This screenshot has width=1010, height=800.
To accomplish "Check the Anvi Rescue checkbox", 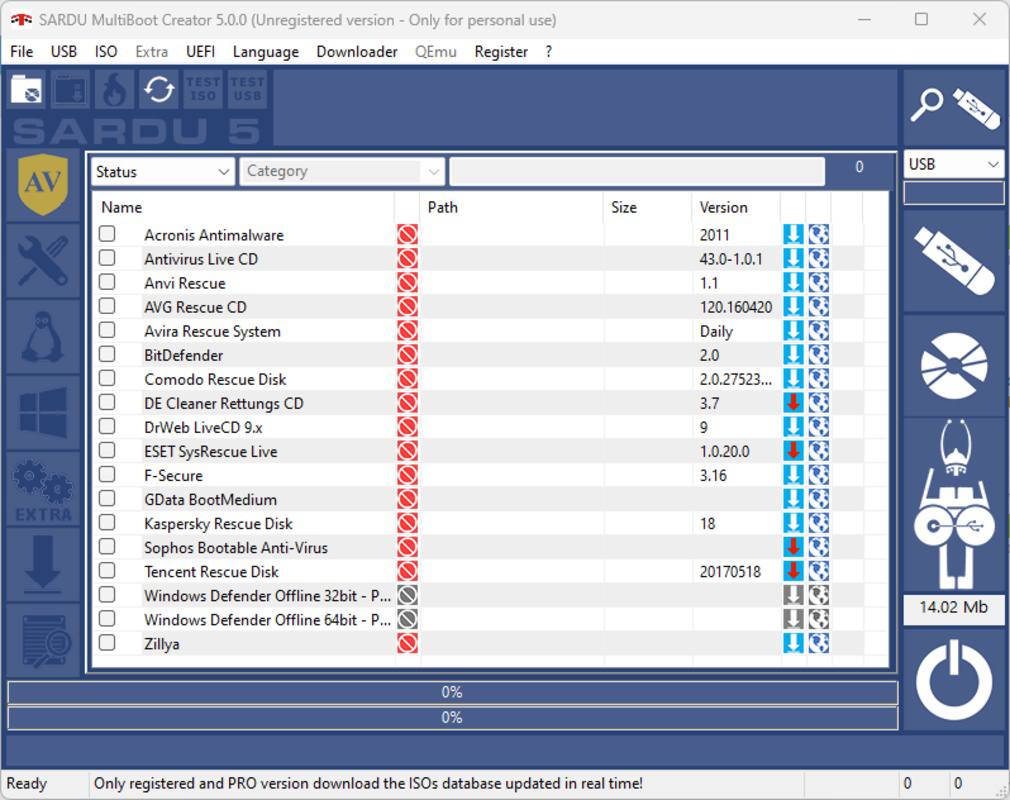I will 107,281.
